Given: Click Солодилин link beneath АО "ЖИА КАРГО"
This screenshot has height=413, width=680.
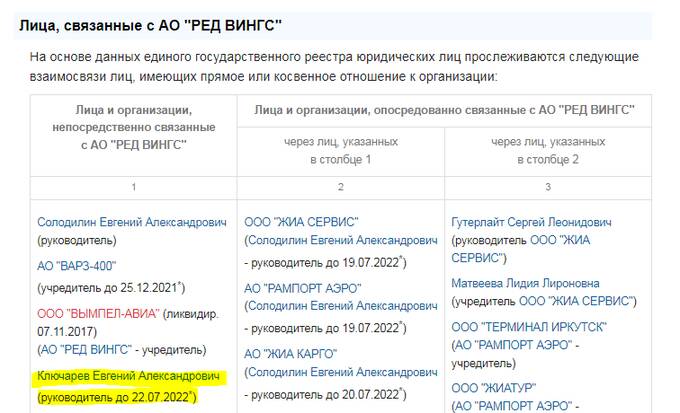Looking at the screenshot, I should pyautogui.click(x=343, y=372).
